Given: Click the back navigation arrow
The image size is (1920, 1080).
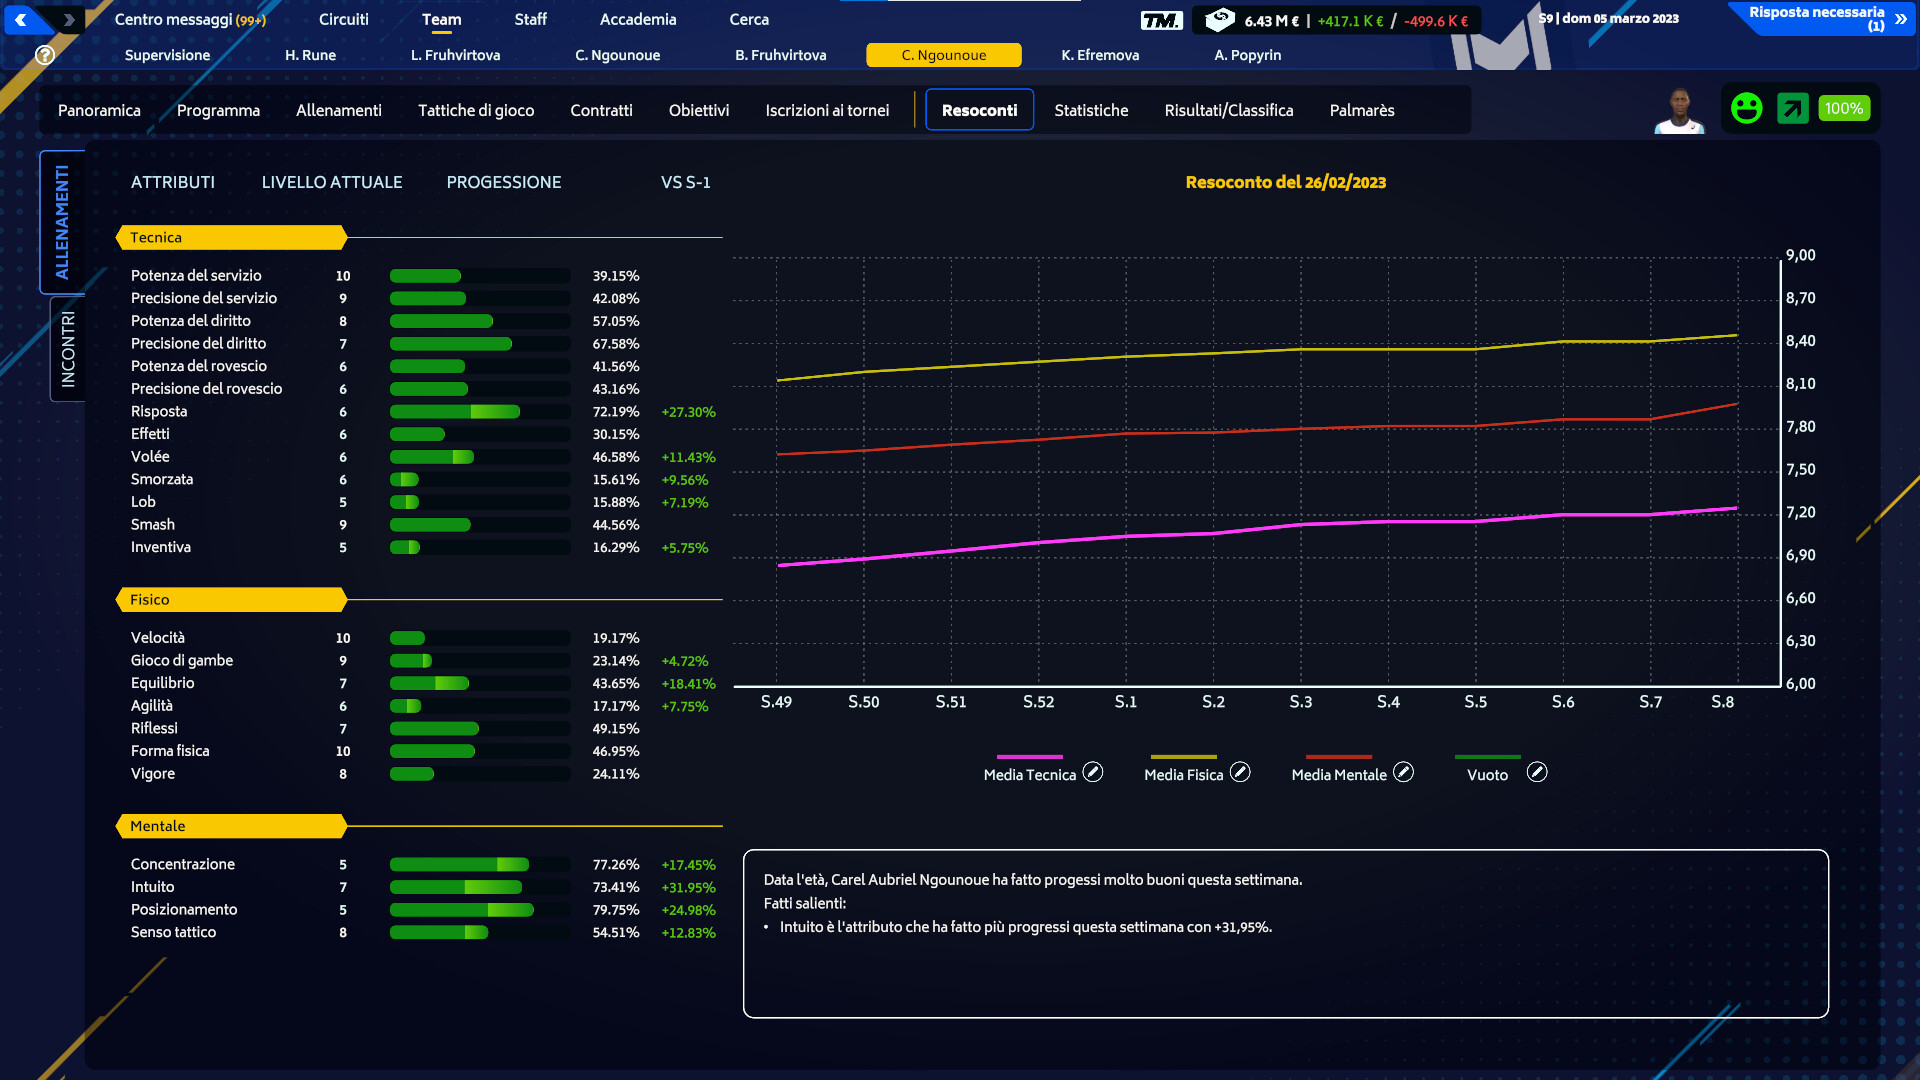Looking at the screenshot, I should 21,19.
